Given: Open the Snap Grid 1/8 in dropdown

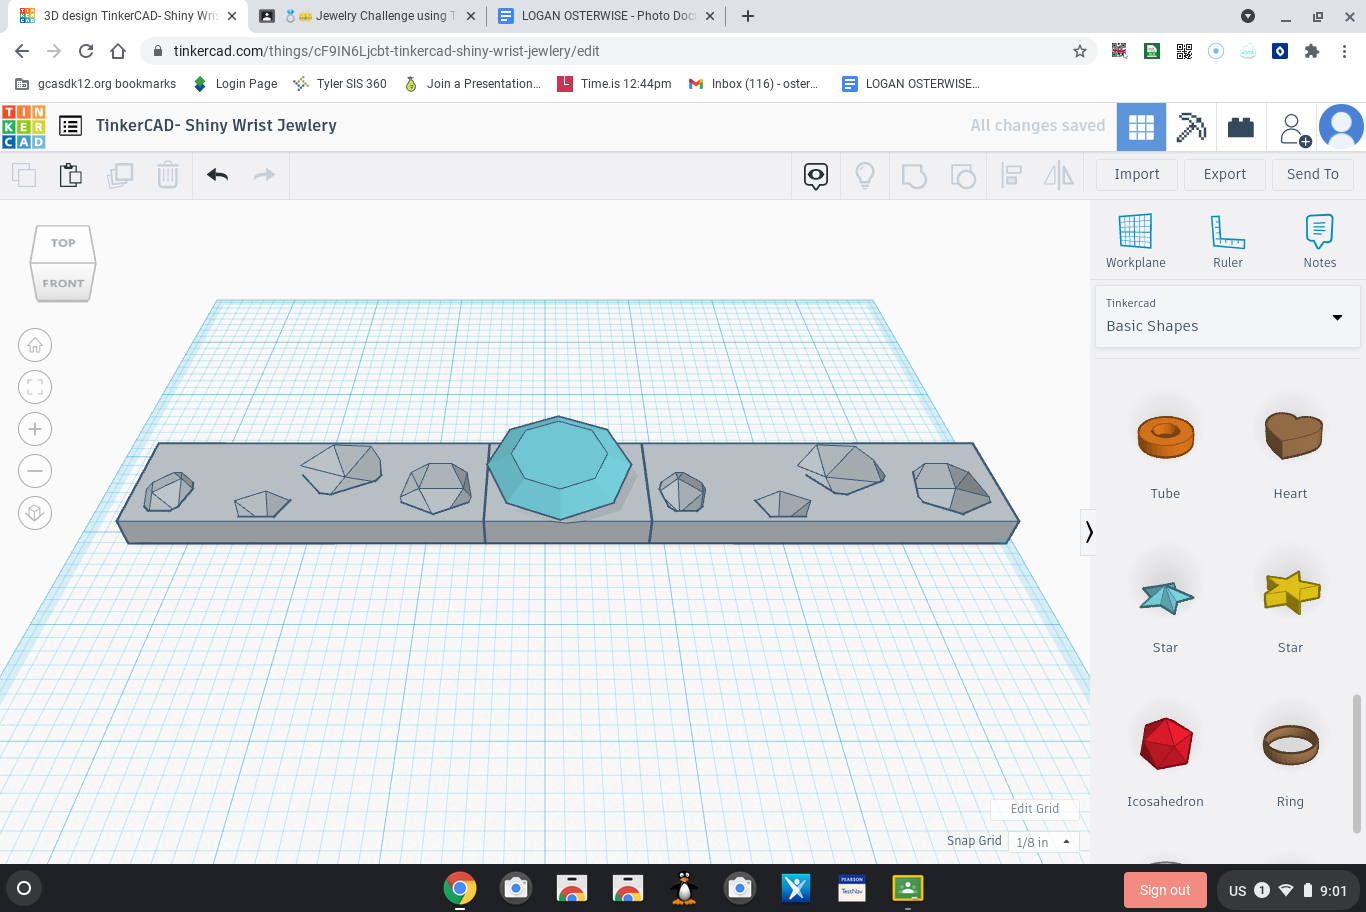Looking at the screenshot, I should click(1043, 842).
